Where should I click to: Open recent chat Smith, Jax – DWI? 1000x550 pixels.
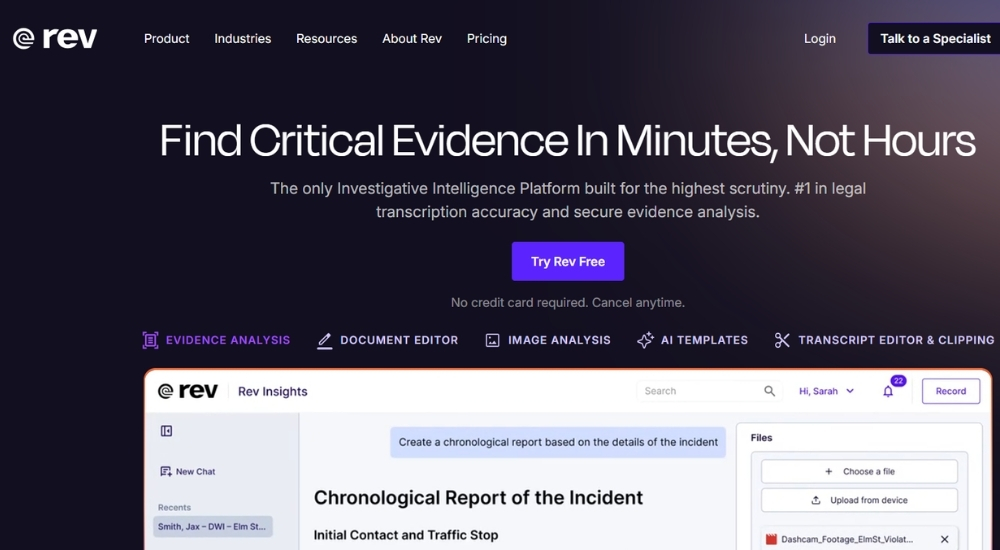(x=212, y=526)
